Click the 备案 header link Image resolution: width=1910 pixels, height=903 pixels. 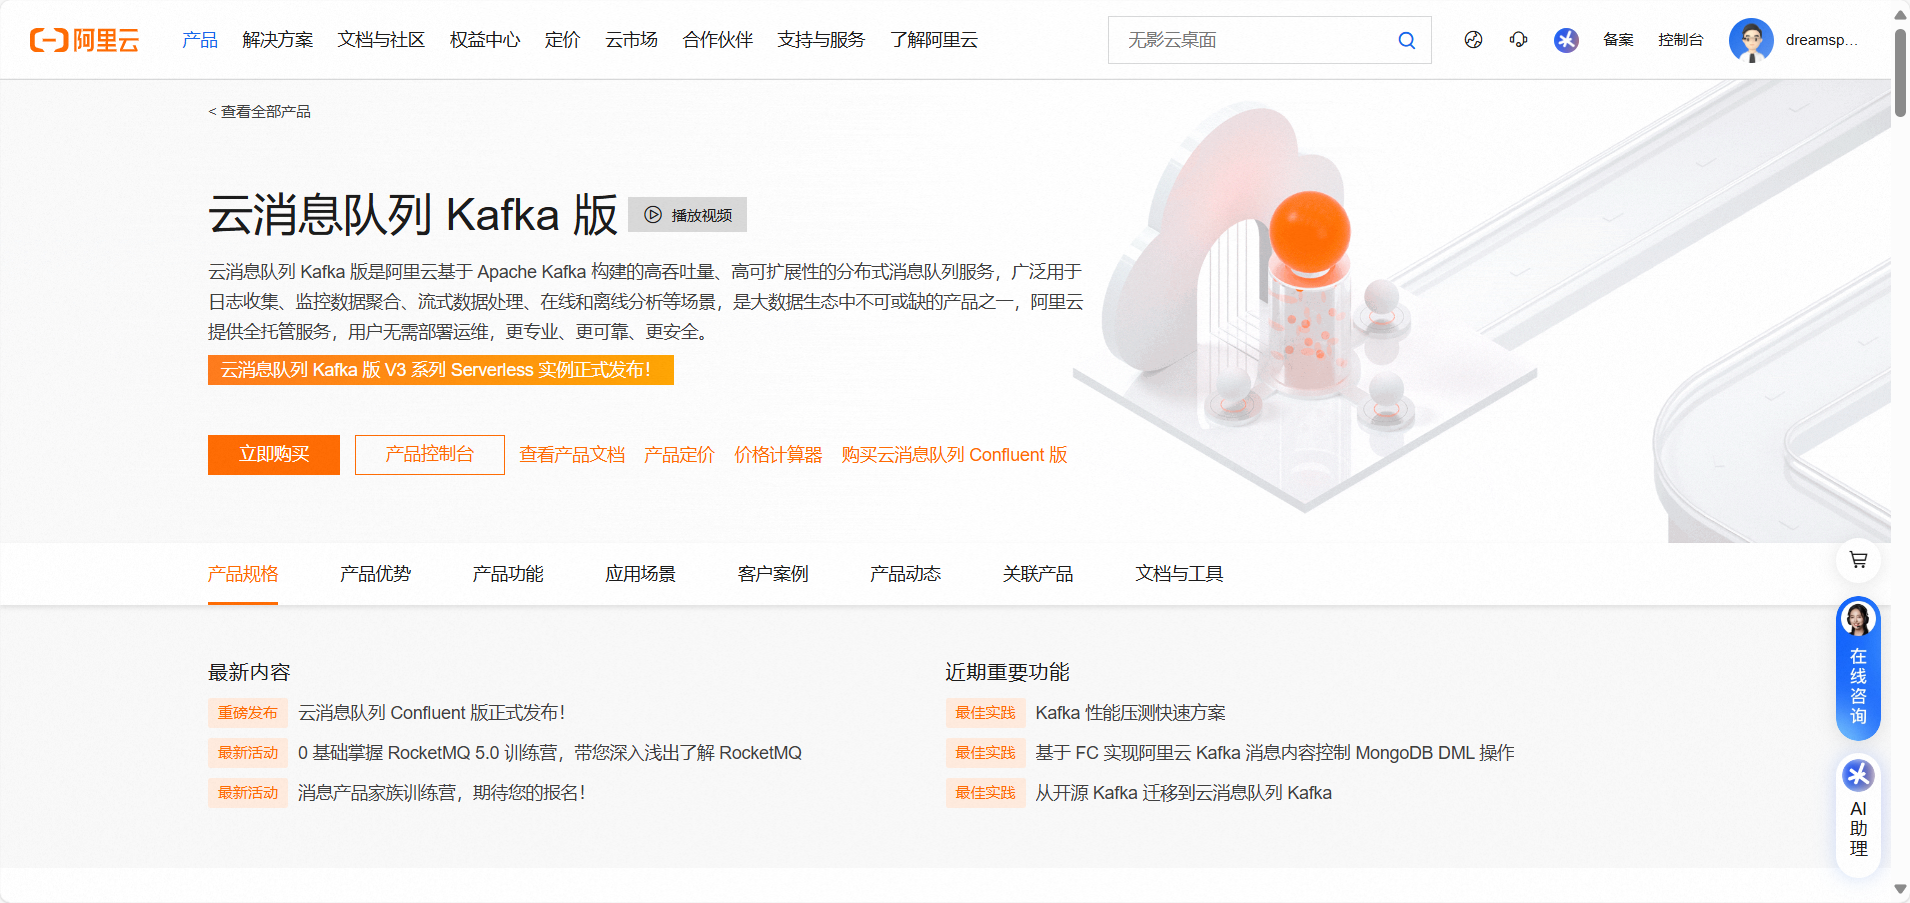[x=1618, y=40]
